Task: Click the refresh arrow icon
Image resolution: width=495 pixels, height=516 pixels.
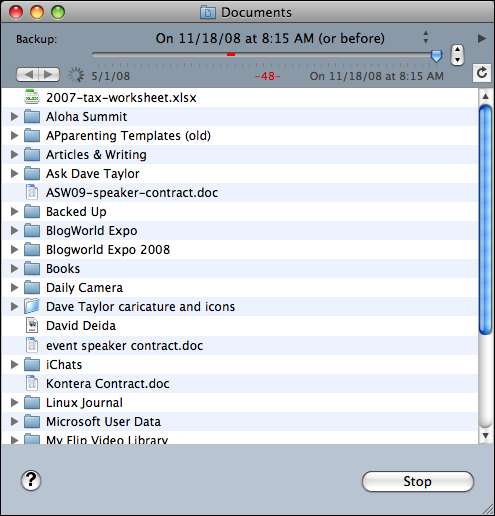Action: coord(482,73)
